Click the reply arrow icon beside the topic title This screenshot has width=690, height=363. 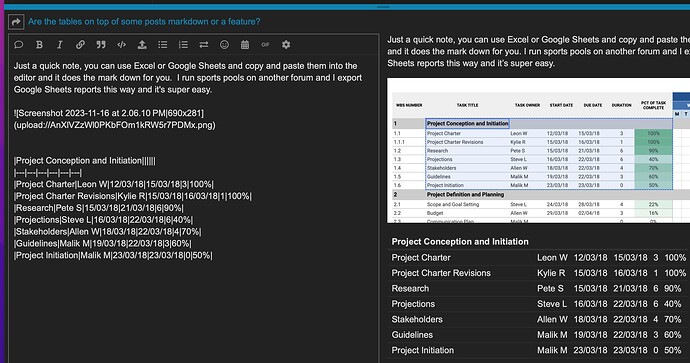tap(16, 22)
